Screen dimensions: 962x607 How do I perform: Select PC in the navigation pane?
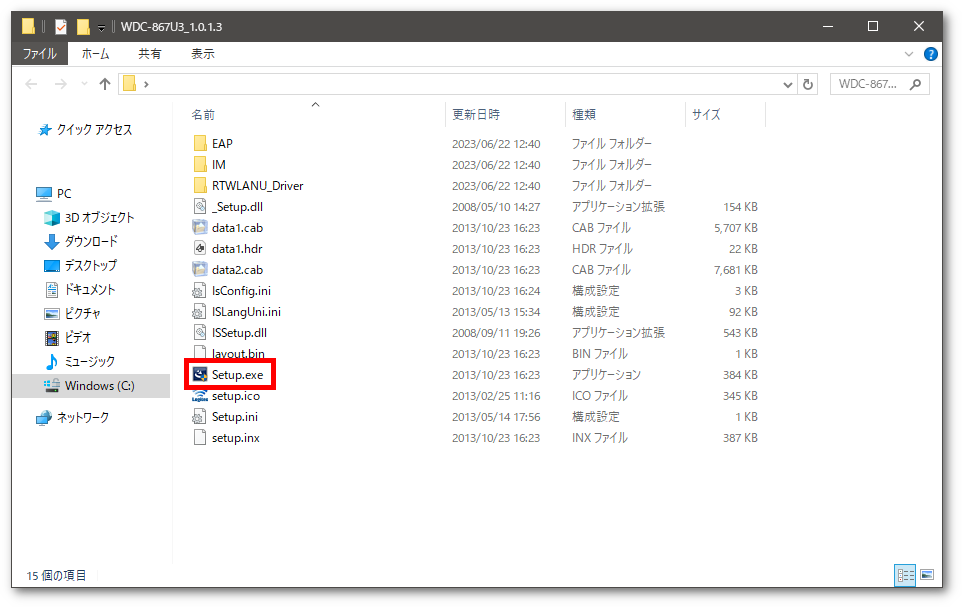point(53,193)
